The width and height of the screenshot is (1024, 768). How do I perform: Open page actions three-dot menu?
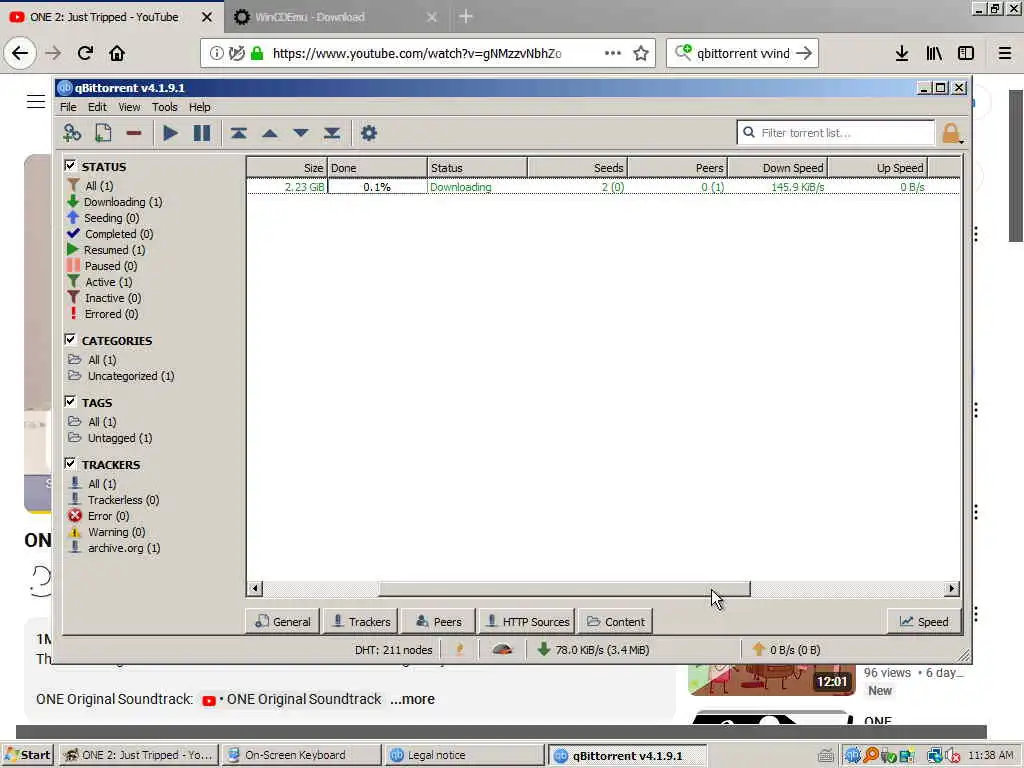[x=613, y=53]
